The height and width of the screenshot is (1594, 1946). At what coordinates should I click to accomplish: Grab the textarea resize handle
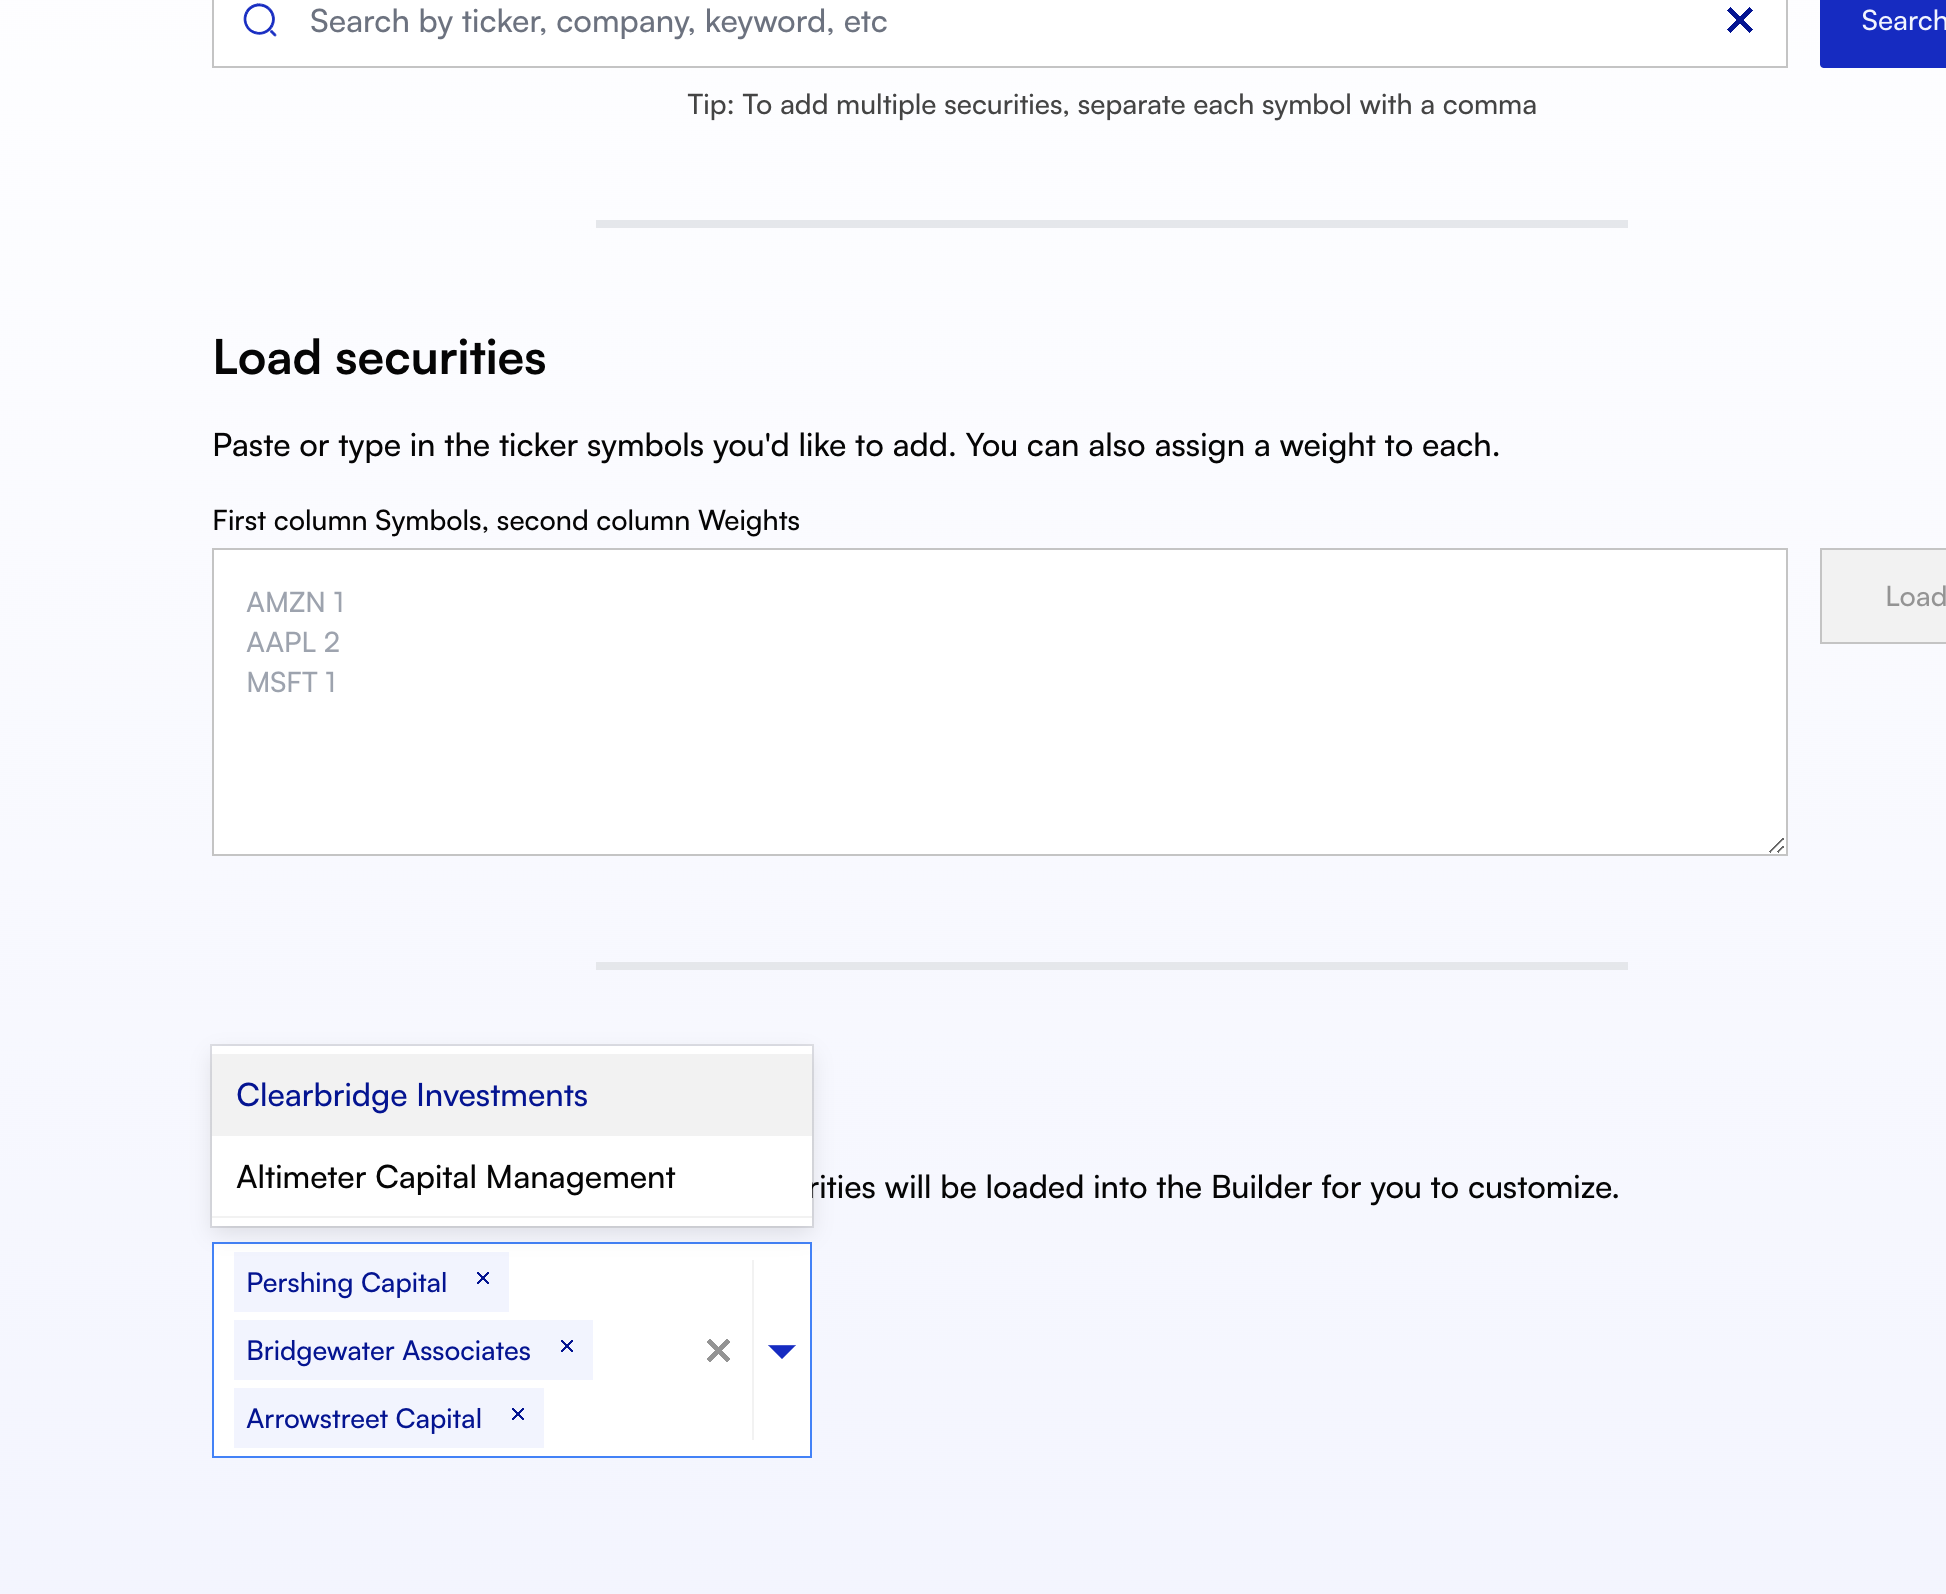(x=1776, y=846)
